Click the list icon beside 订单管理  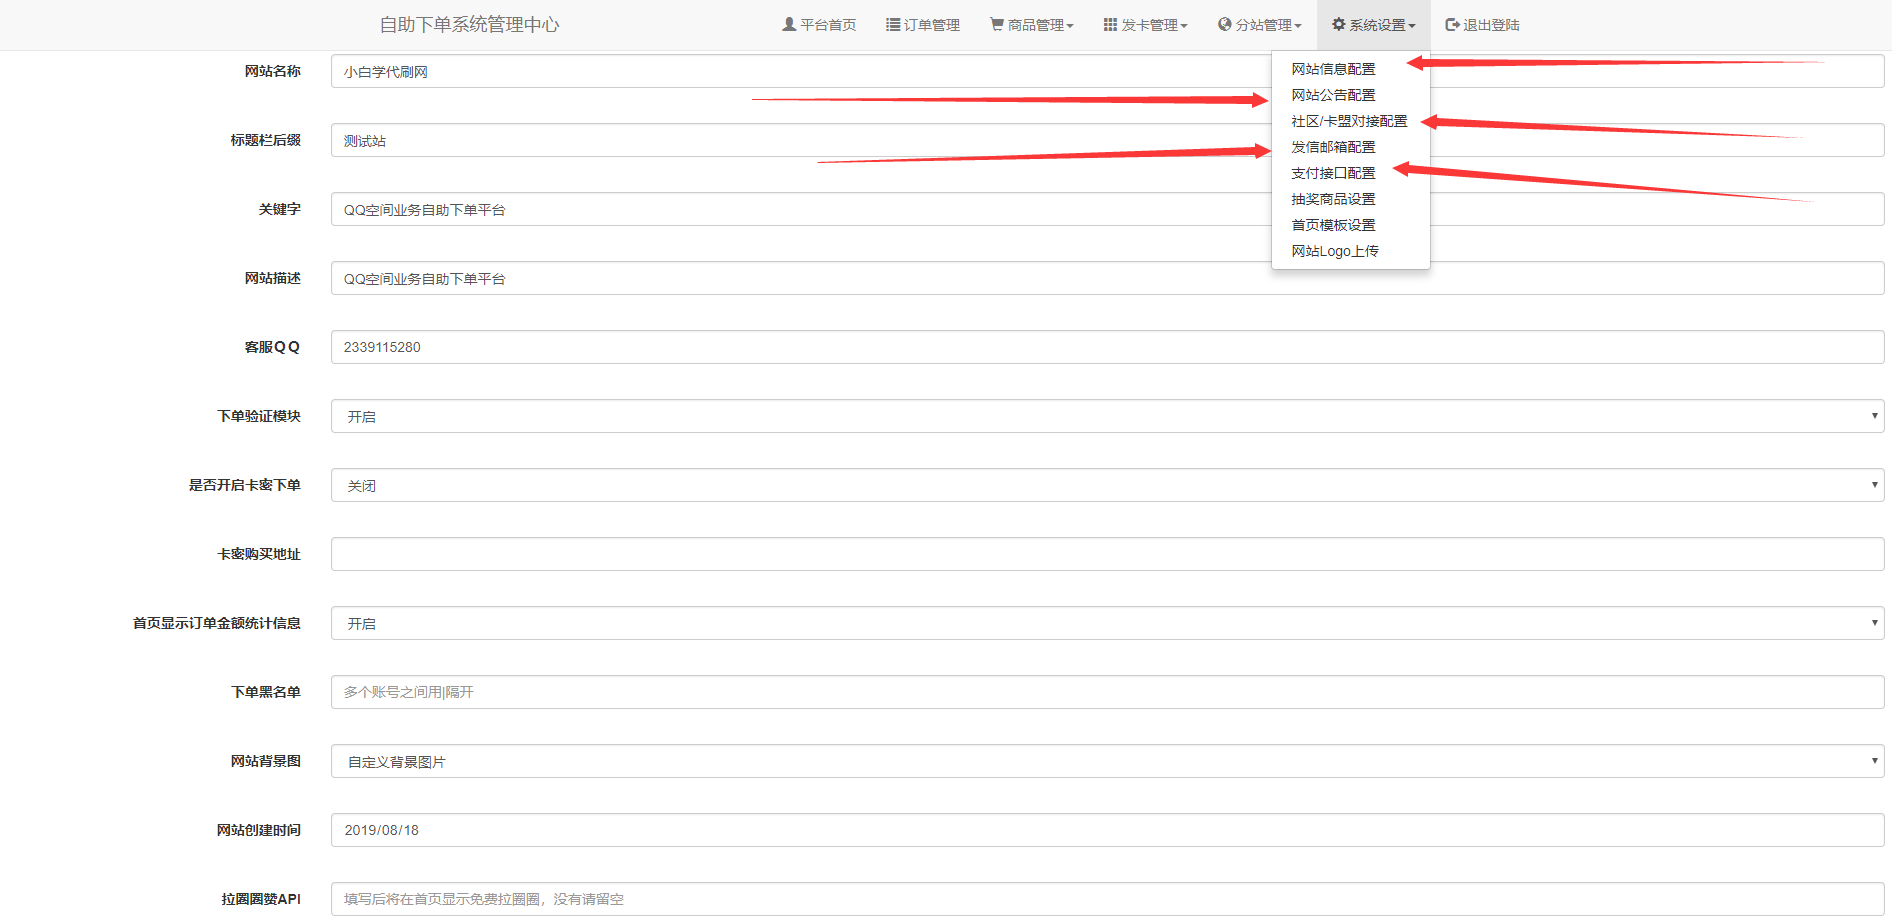893,24
